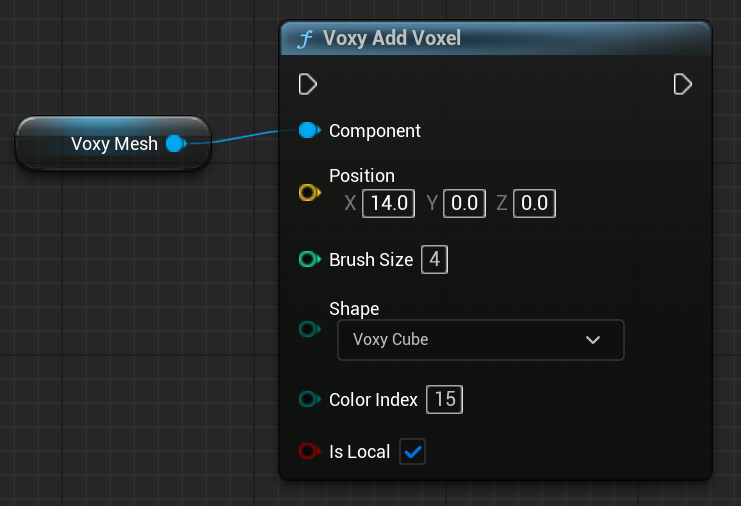Click the Voxy Mesh output pin
This screenshot has height=506, width=741.
coord(175,144)
